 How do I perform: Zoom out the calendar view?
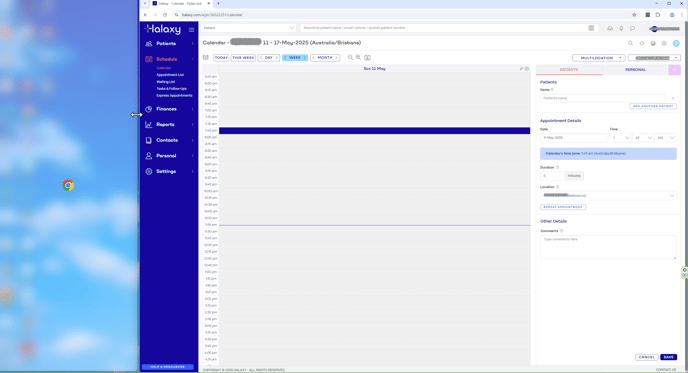[x=350, y=57]
